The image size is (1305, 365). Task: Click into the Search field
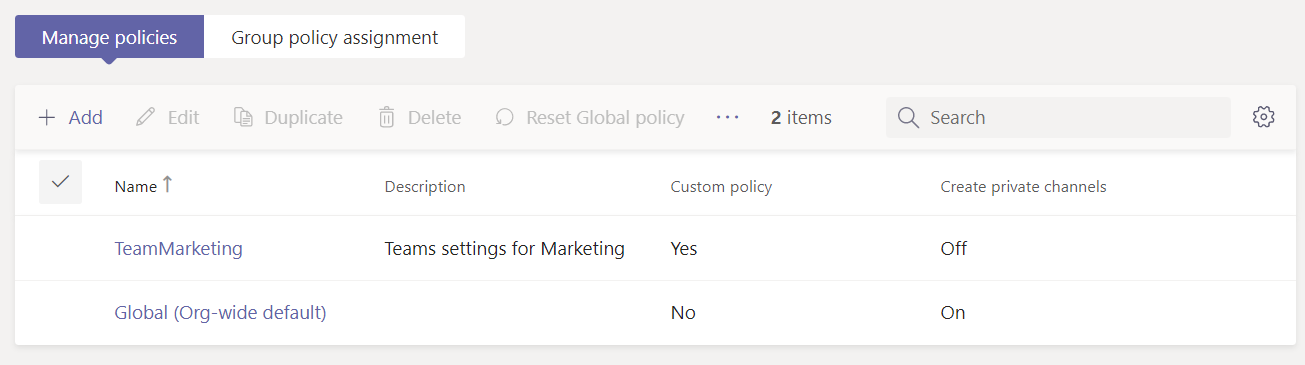click(x=1058, y=117)
